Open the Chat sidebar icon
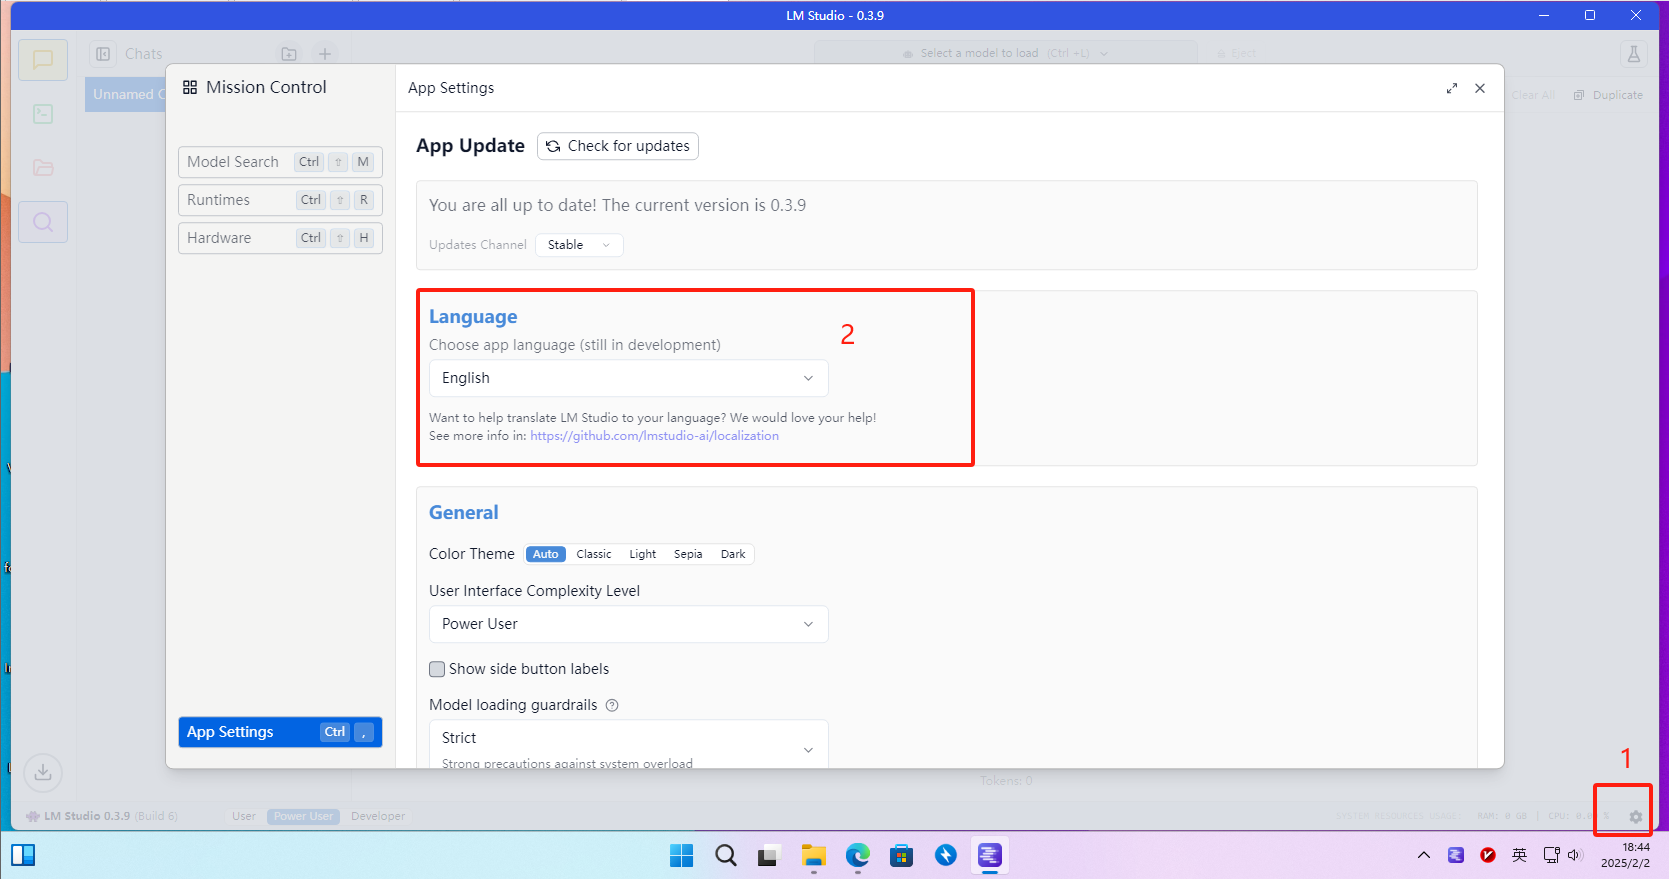Screen dimensions: 1669x879 [x=43, y=60]
